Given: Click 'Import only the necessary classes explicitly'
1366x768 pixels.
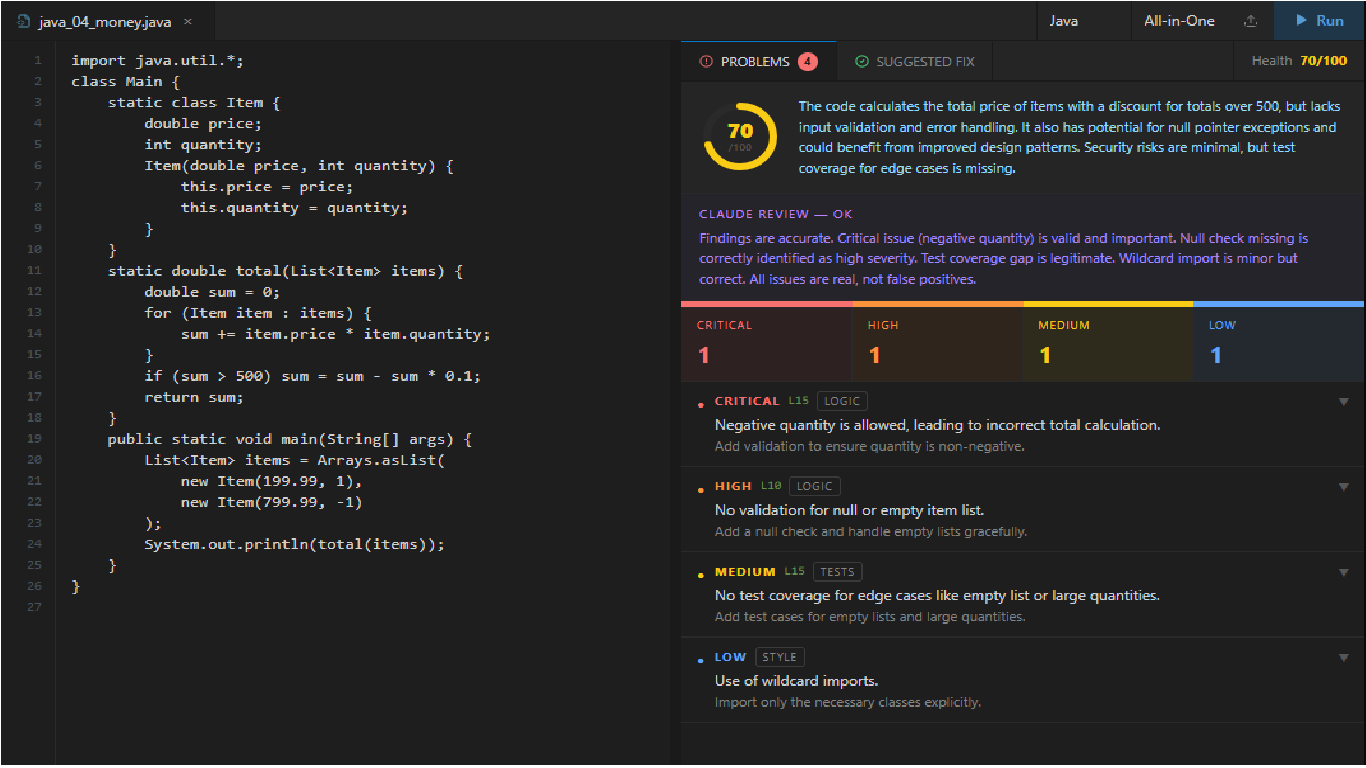Looking at the screenshot, I should click(x=847, y=702).
